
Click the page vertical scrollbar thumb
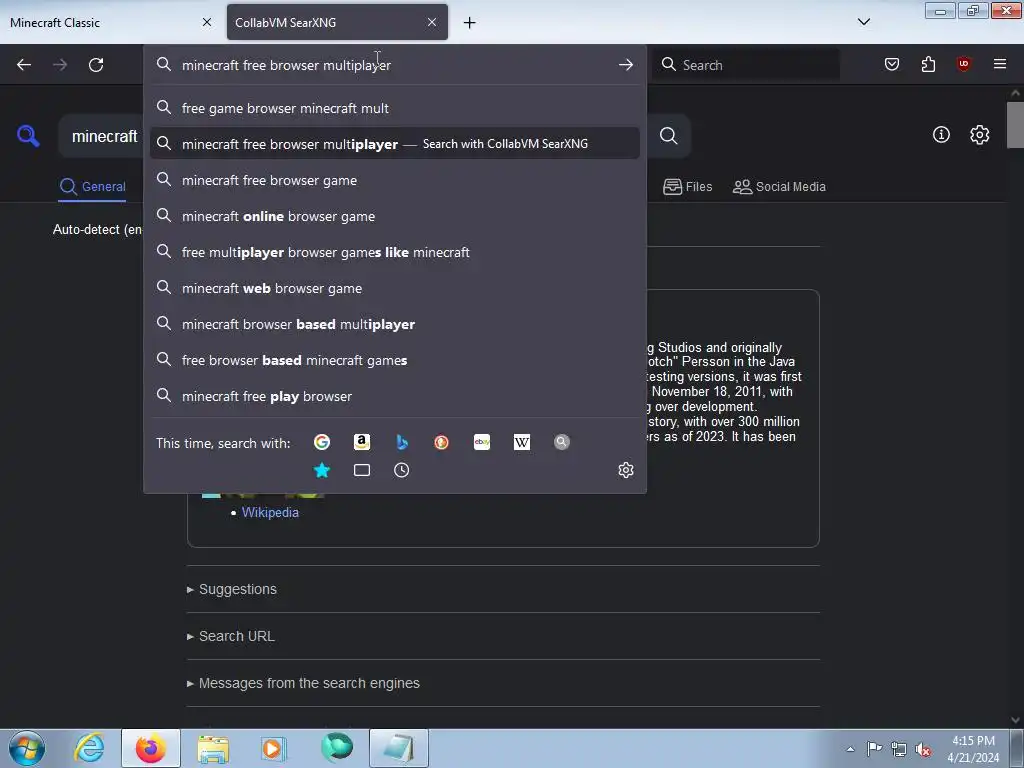[1015, 125]
